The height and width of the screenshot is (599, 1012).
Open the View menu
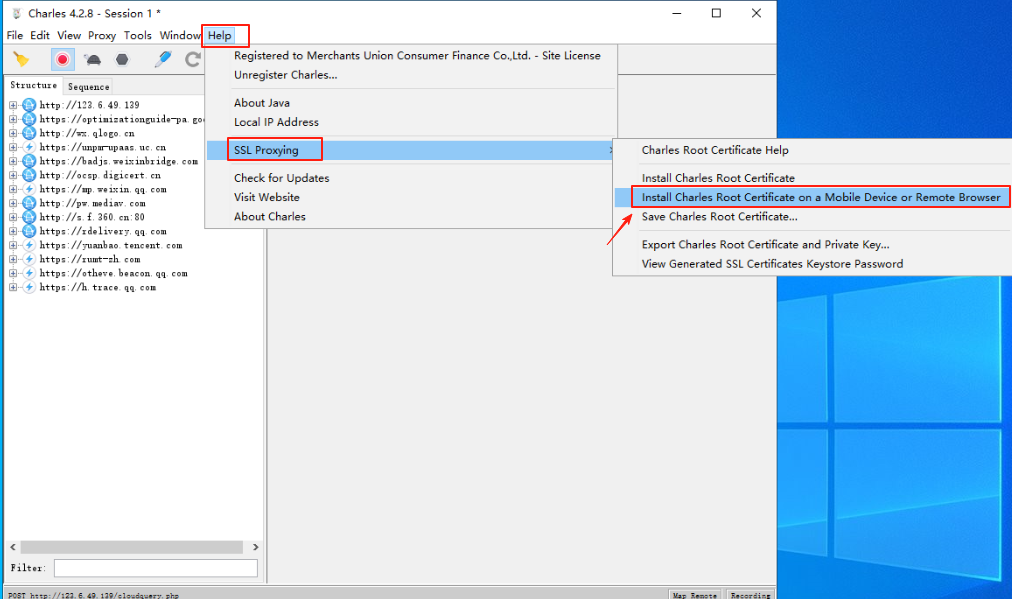coord(69,36)
